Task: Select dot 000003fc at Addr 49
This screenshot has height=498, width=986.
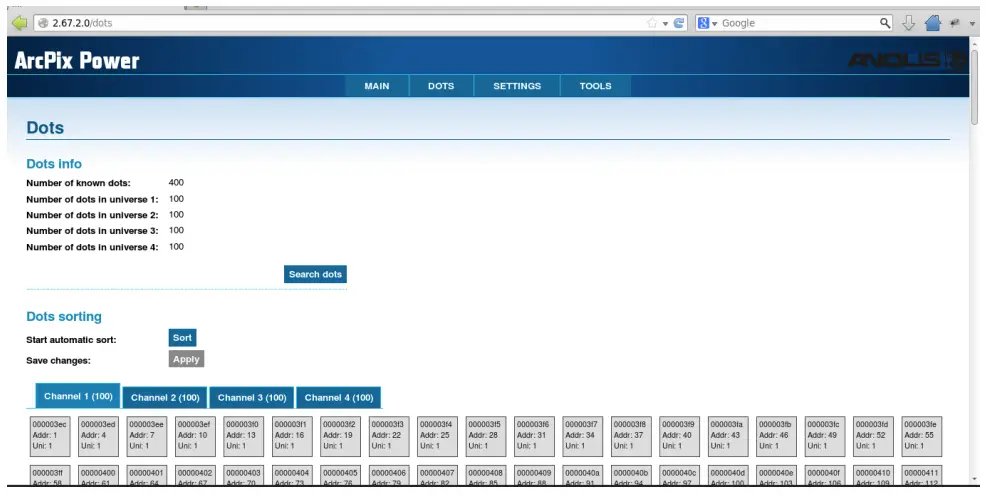Action: click(824, 436)
